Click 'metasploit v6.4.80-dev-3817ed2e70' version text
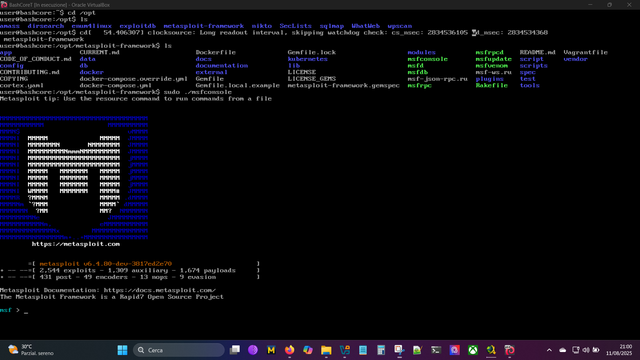 (x=106, y=264)
